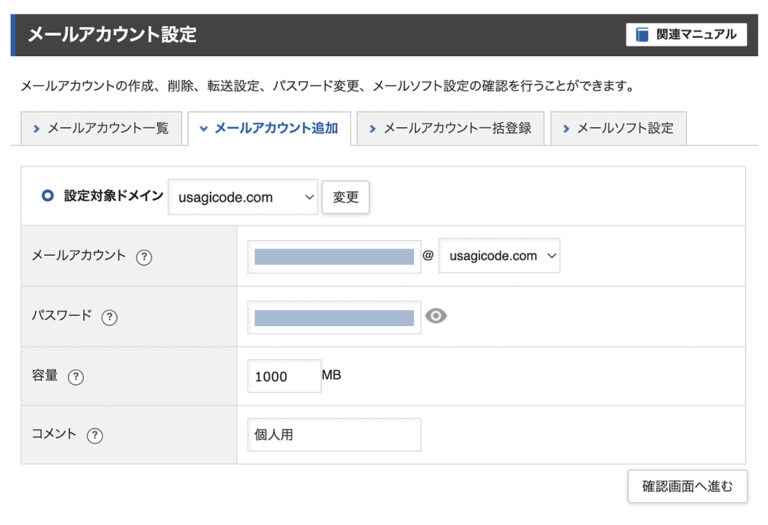Click the 確認画面へ進む button

(x=687, y=487)
